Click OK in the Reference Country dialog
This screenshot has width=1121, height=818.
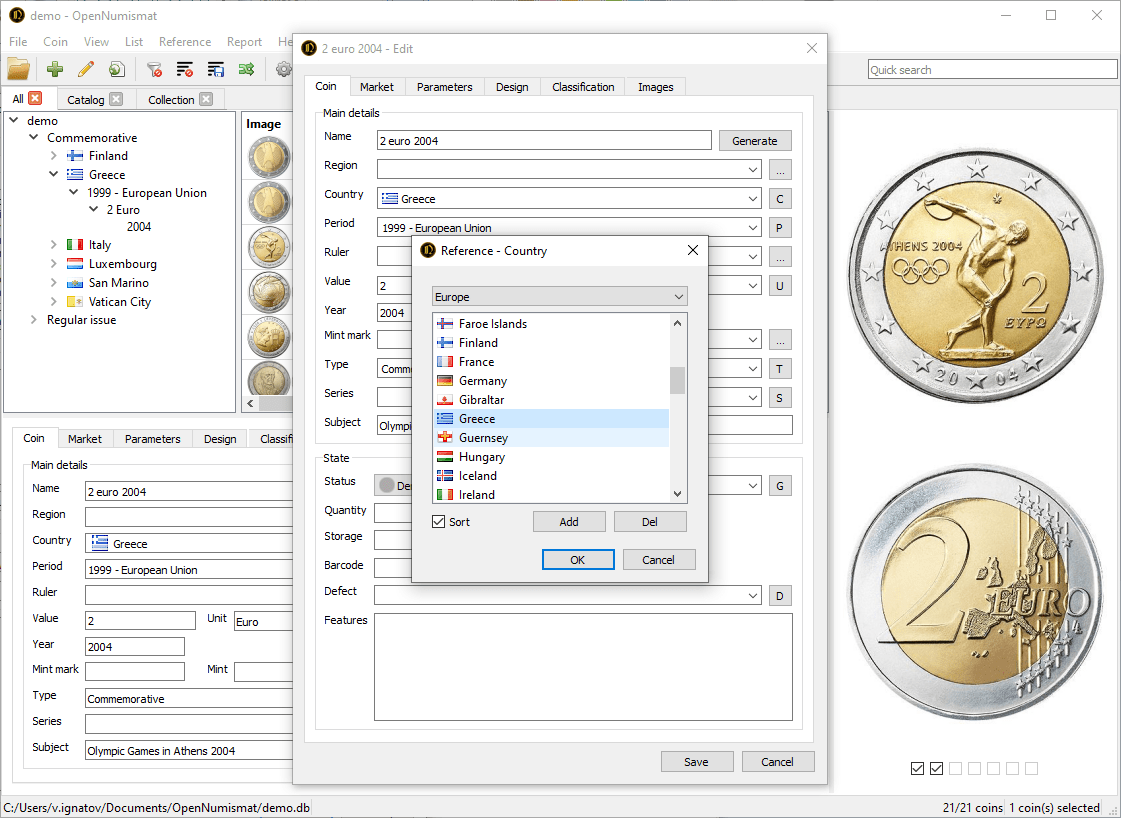578,559
